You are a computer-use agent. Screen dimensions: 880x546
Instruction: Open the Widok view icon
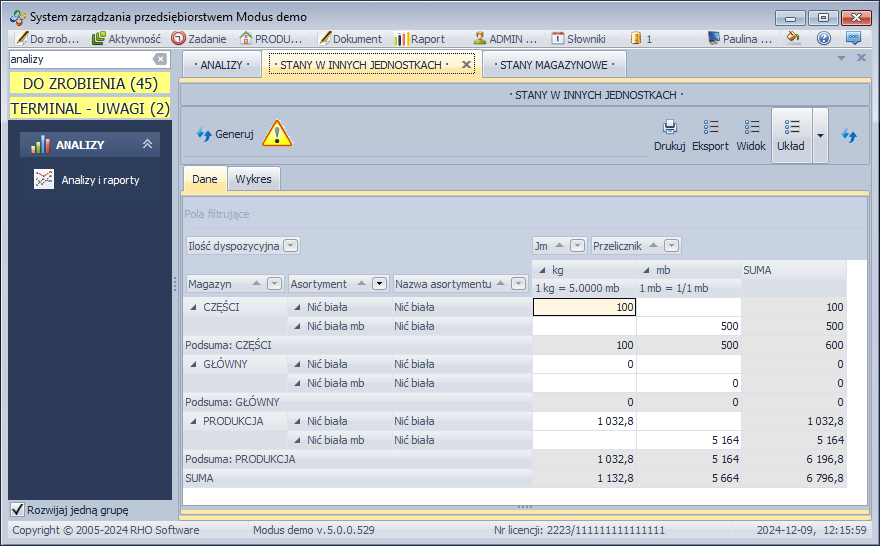click(751, 128)
